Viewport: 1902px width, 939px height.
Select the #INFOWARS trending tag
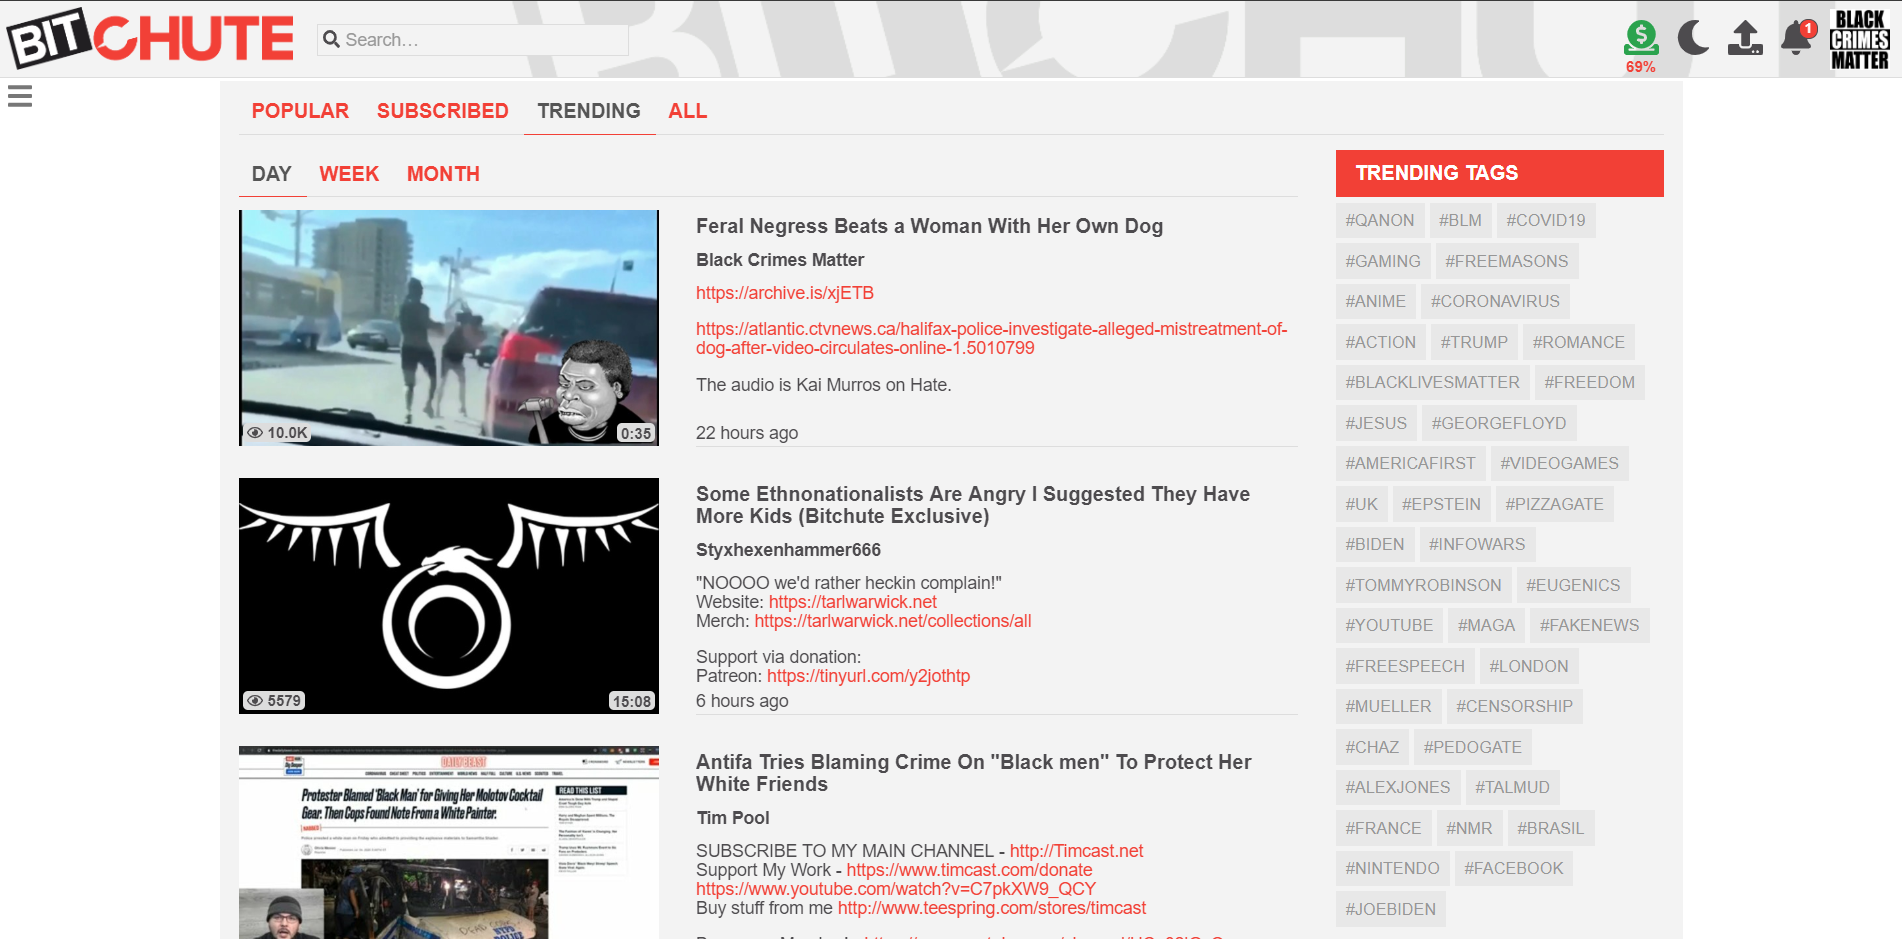coord(1477,544)
